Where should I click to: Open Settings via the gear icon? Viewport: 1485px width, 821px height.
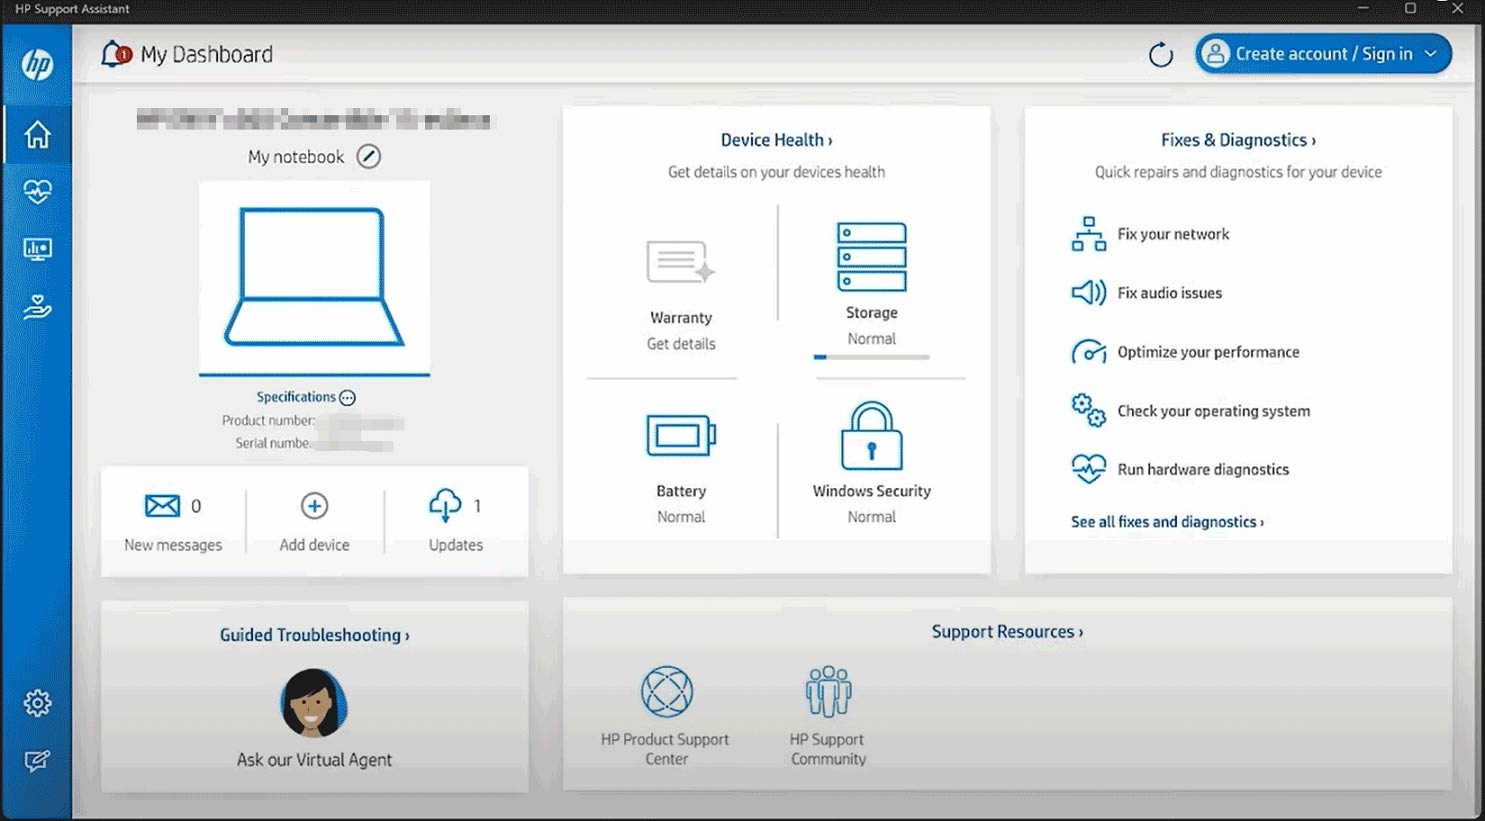pos(37,702)
